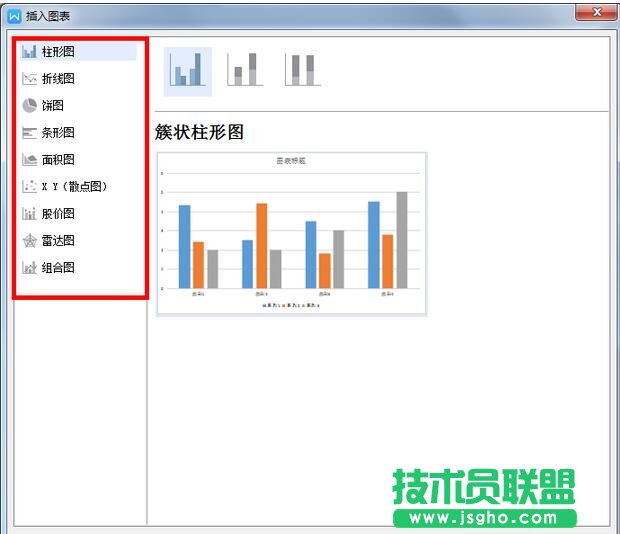
Task: Choose the stacked column subtype icon
Action: tap(246, 70)
